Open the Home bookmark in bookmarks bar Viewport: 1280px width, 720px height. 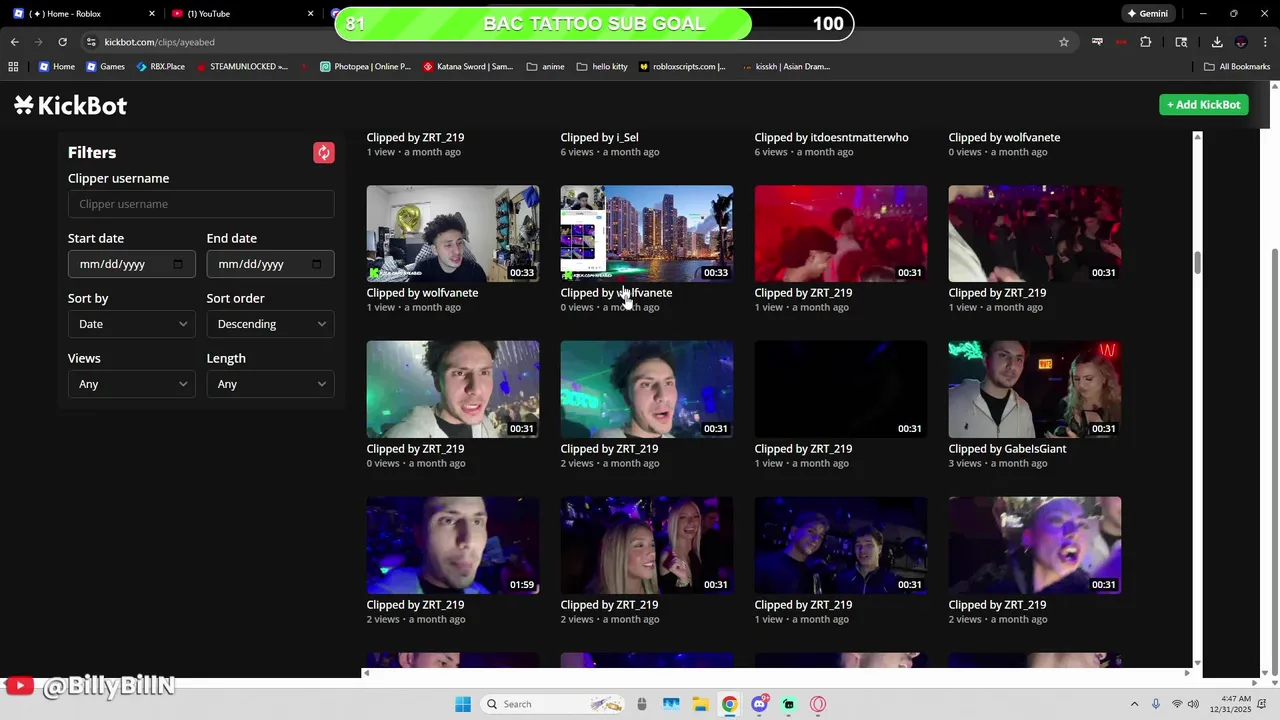[57, 67]
